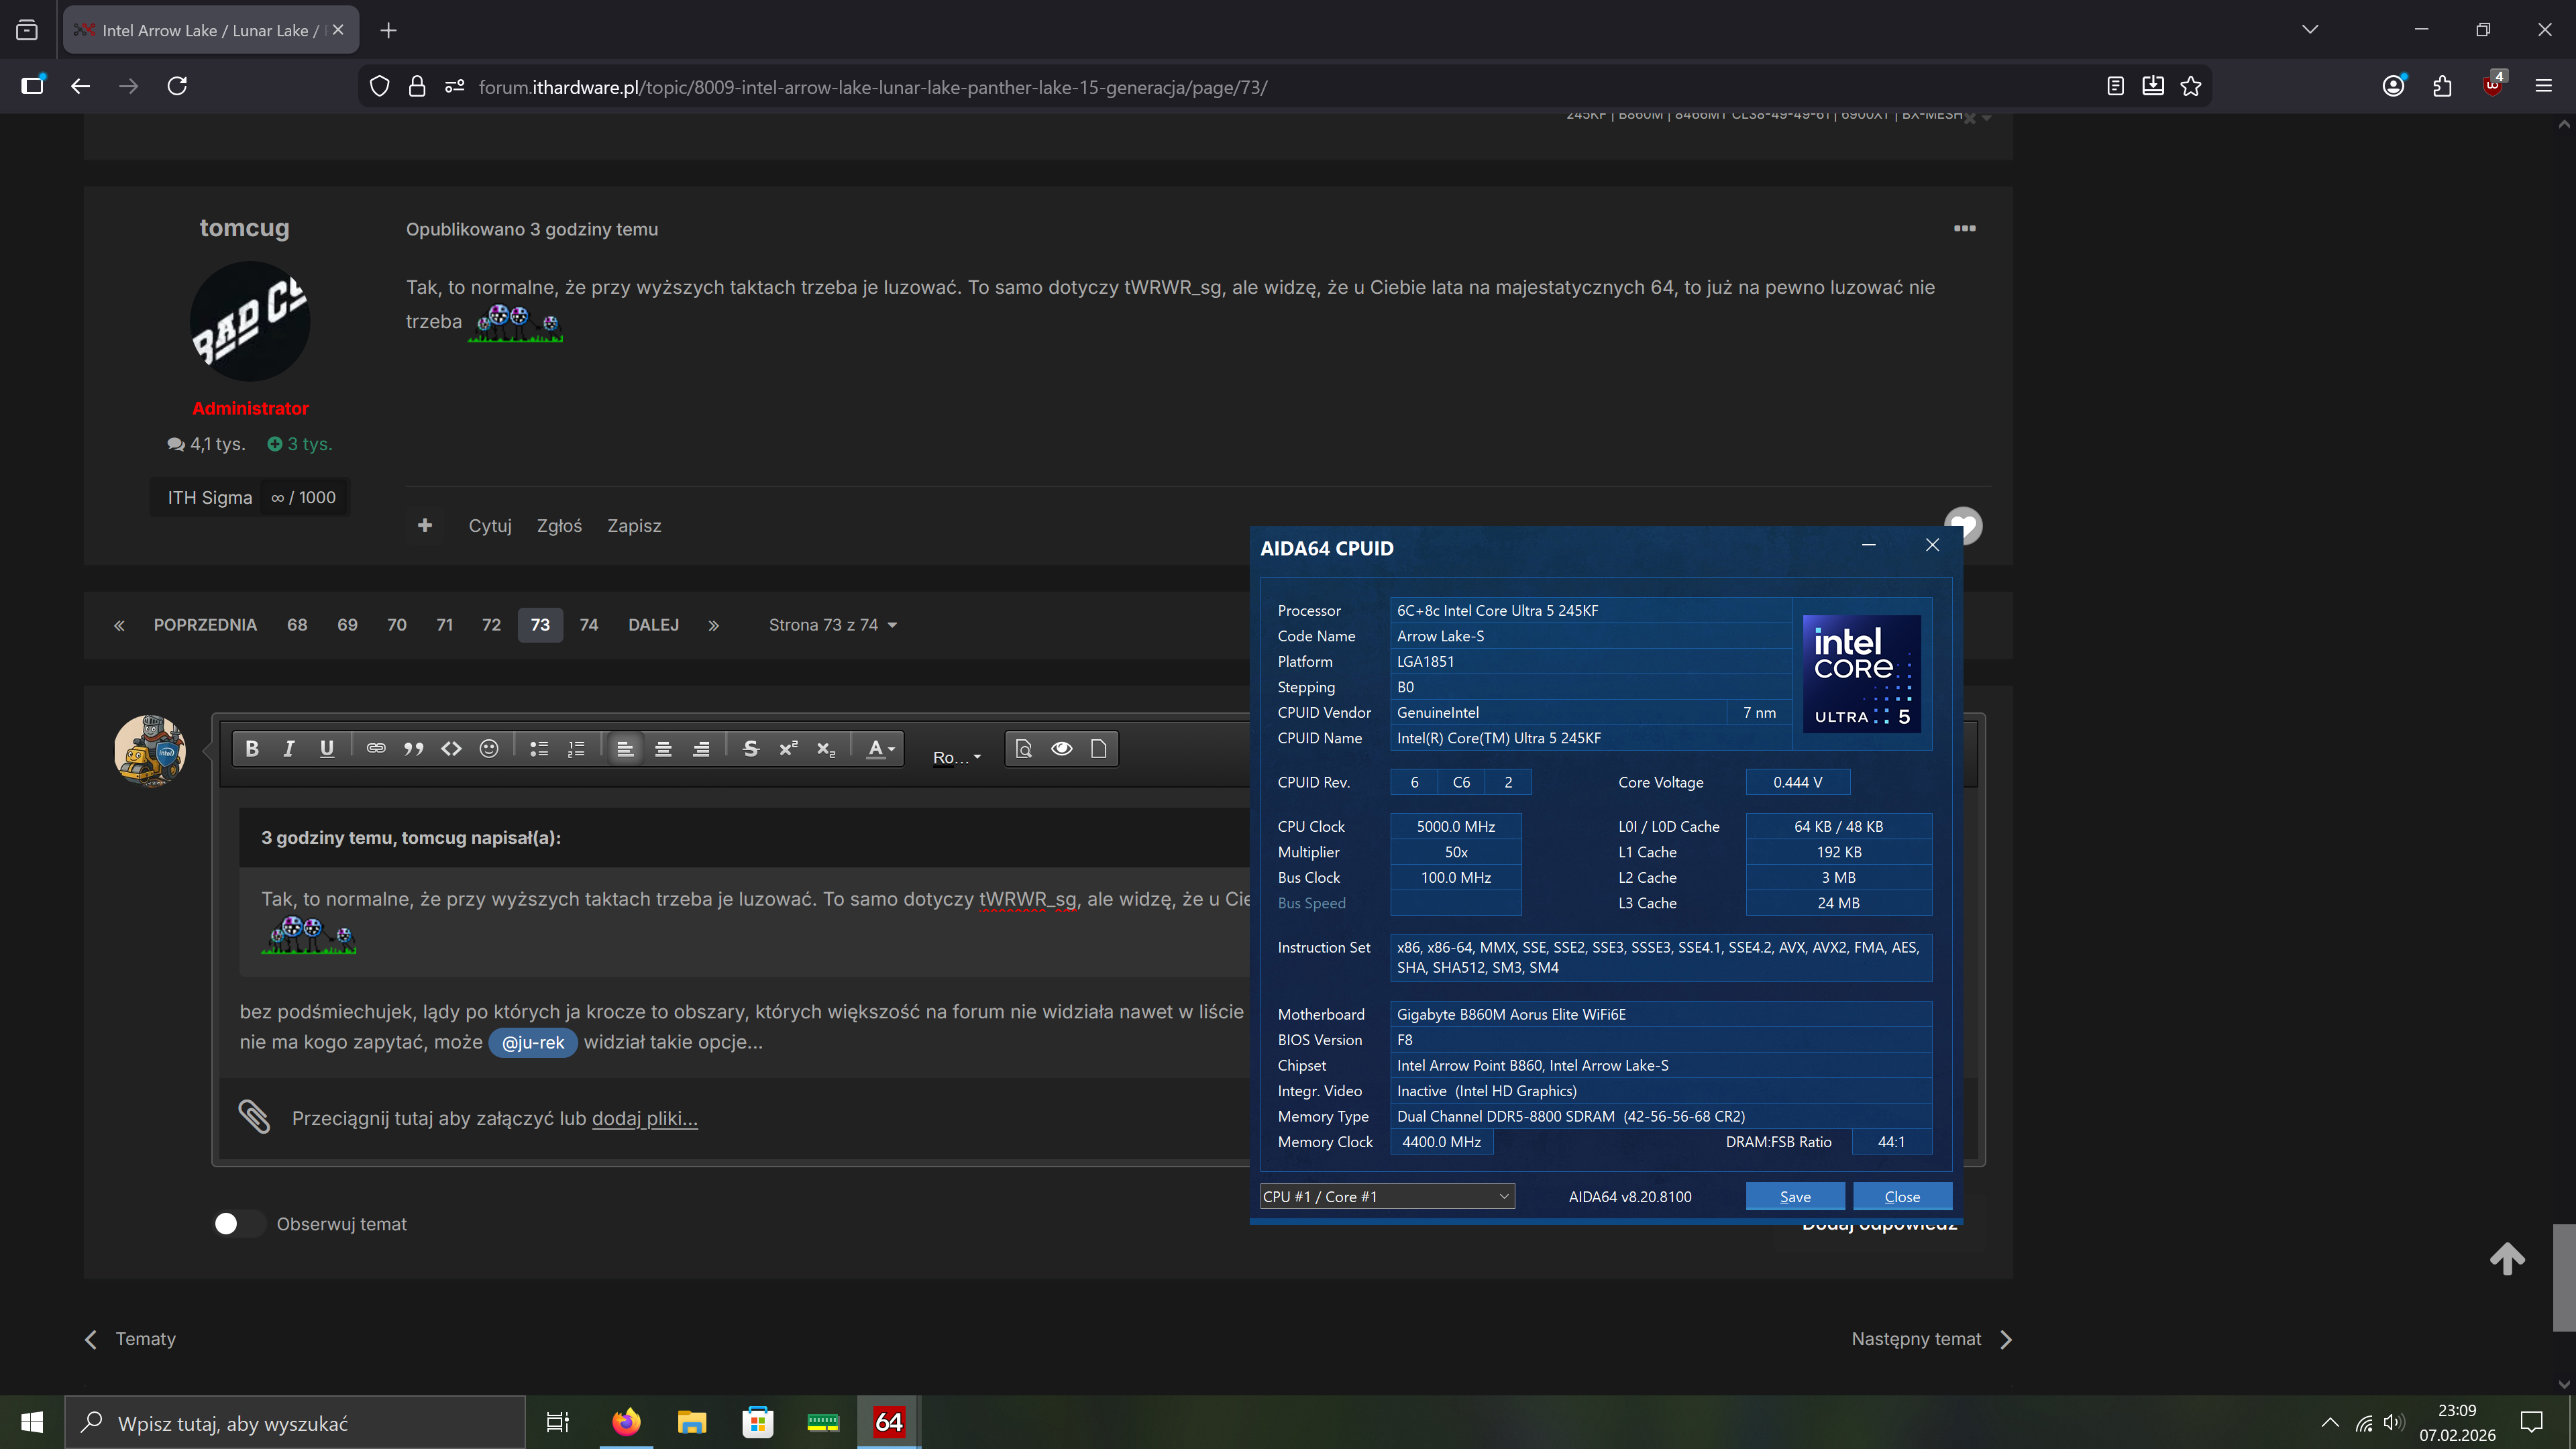Toggle bold formatting in editor

(x=252, y=749)
